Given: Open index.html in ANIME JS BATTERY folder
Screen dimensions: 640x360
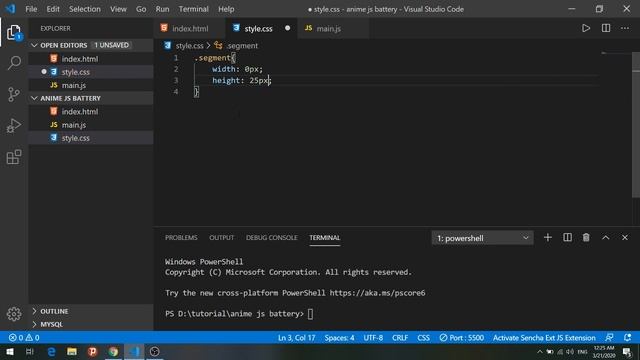Looking at the screenshot, I should pyautogui.click(x=91, y=111).
